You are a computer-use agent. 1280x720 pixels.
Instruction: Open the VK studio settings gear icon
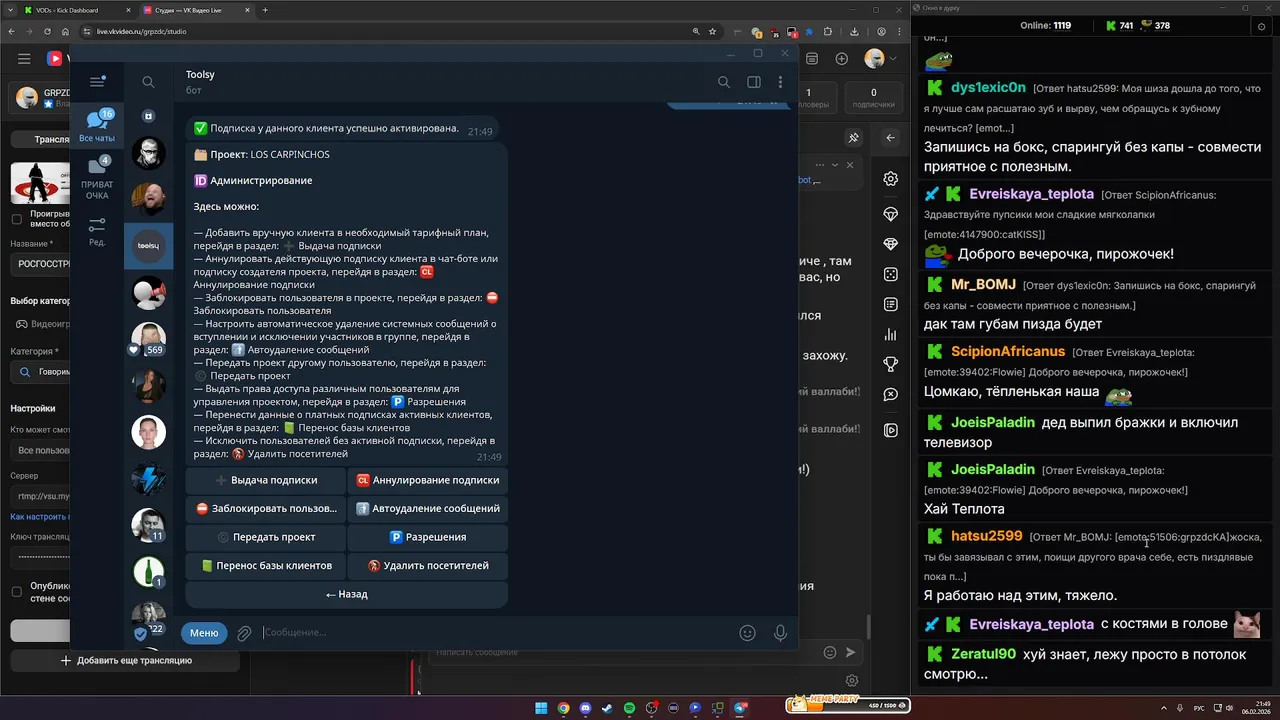890,179
